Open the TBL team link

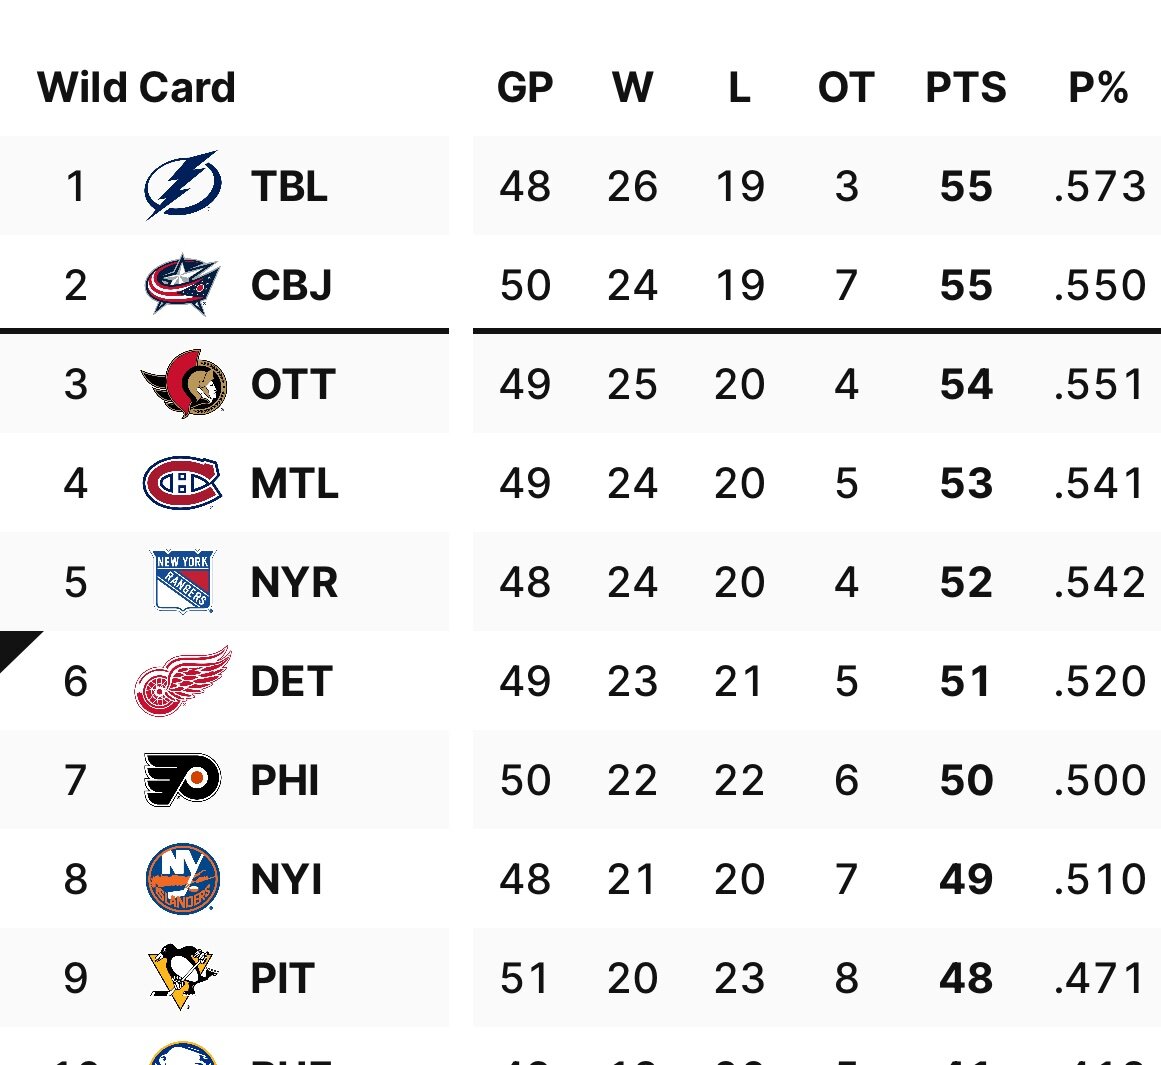tap(289, 186)
